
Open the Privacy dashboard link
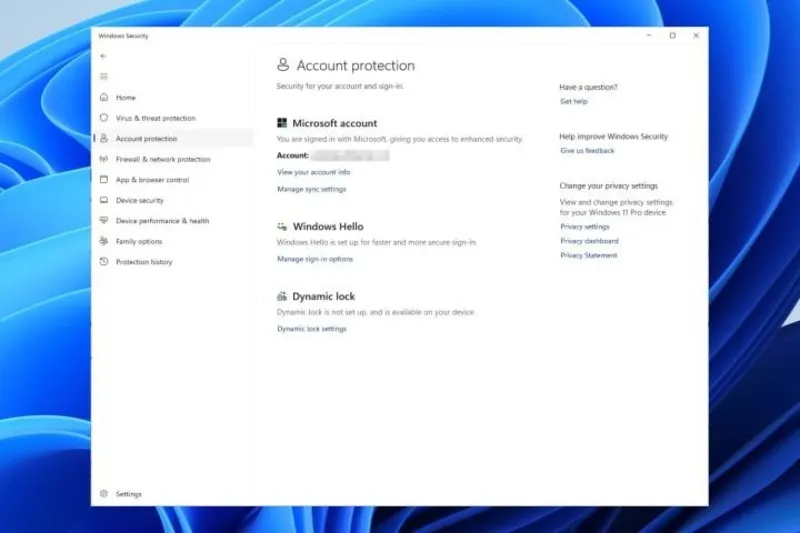[x=589, y=241]
